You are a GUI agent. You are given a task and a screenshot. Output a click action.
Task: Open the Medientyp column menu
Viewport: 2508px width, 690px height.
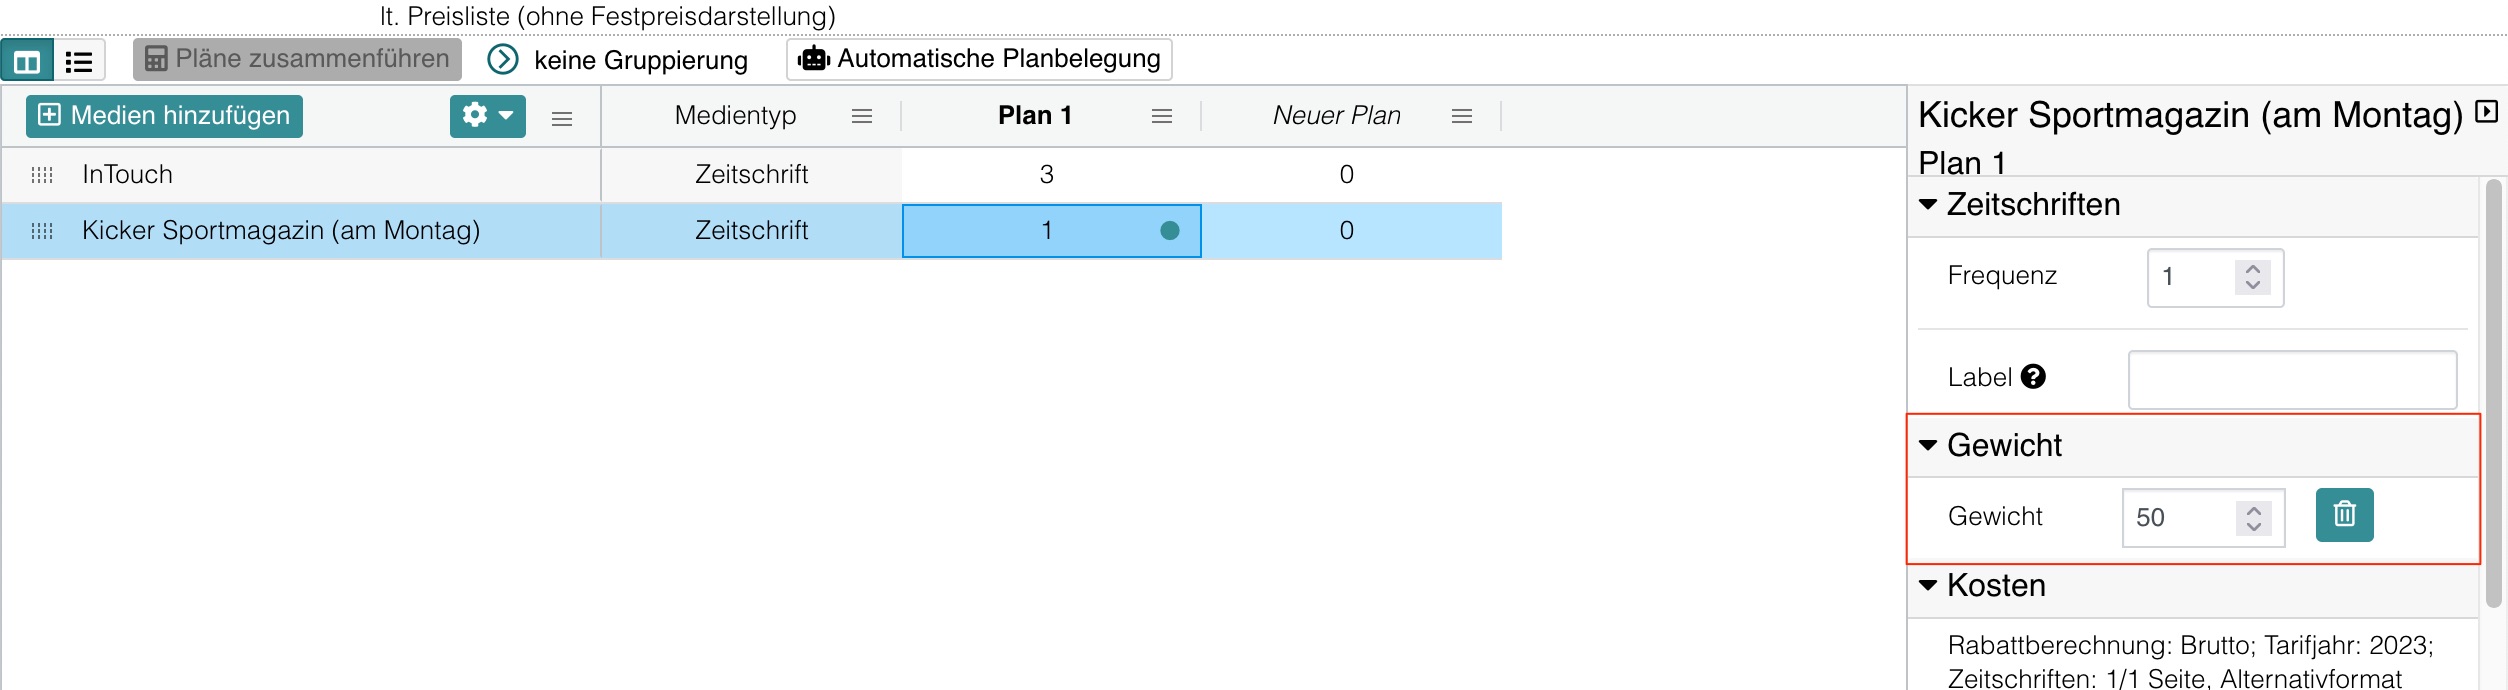[x=861, y=117]
